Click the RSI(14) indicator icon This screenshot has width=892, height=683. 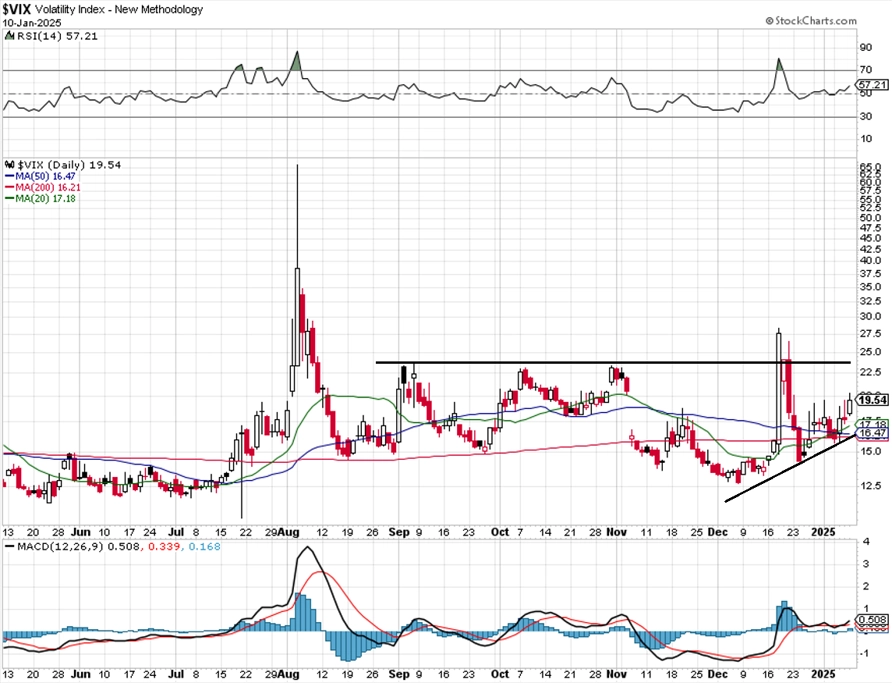click(x=9, y=36)
